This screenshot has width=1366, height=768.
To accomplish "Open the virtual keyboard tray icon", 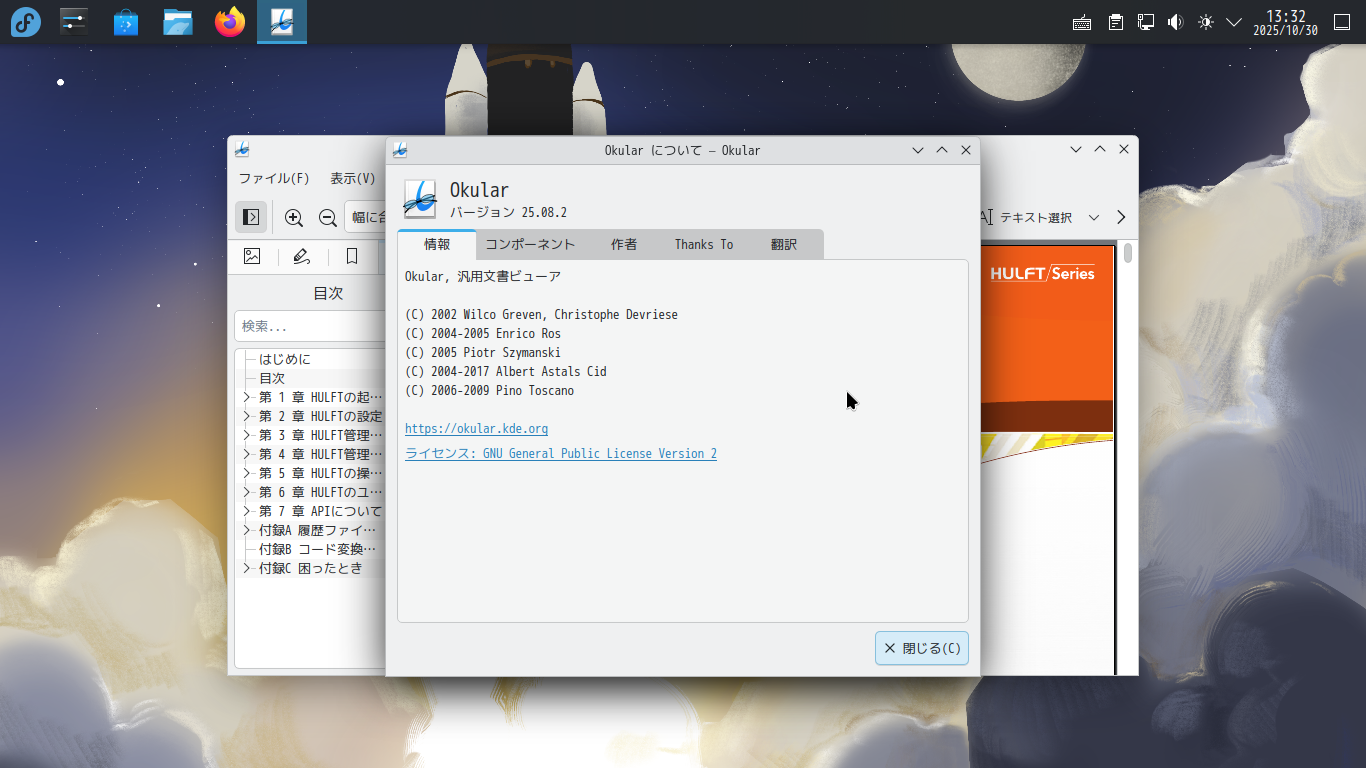I will tap(1082, 22).
